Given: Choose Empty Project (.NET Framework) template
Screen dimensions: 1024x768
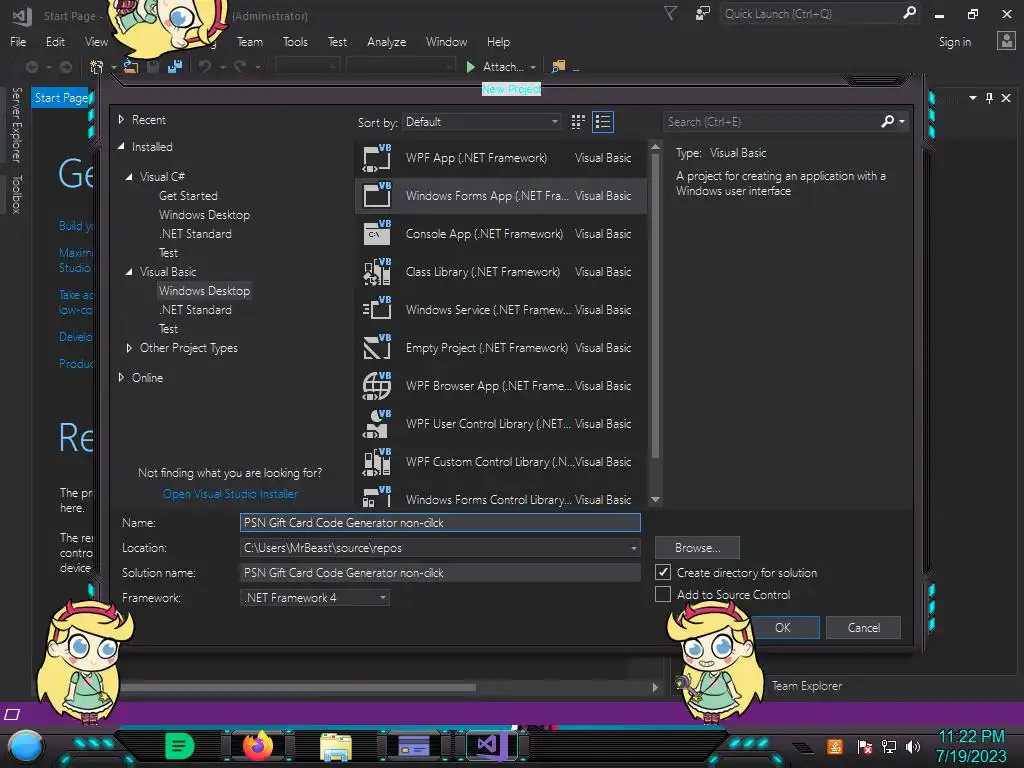Looking at the screenshot, I should coord(500,348).
